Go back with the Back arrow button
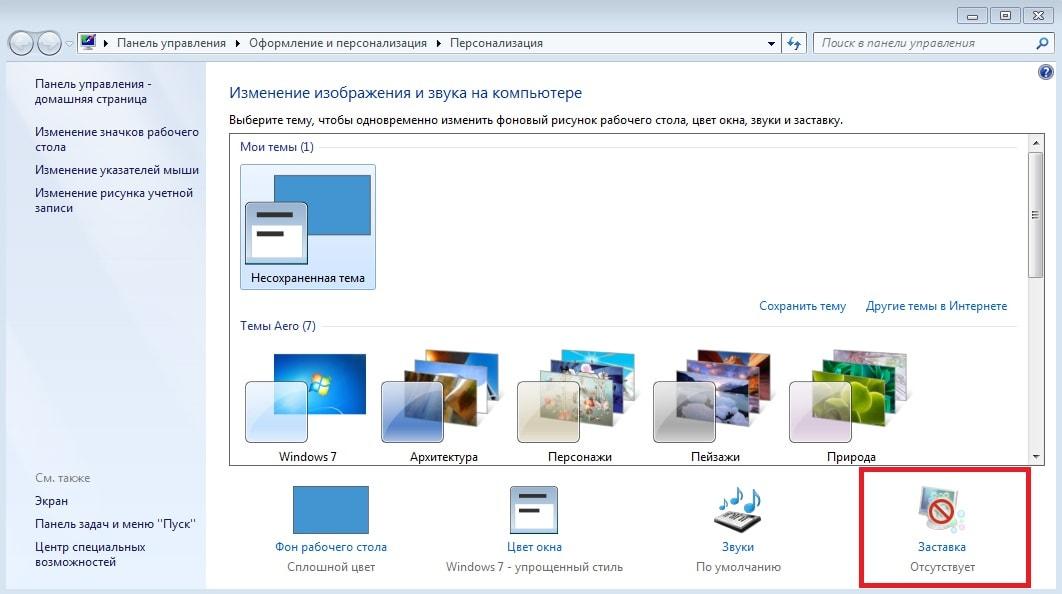The height and width of the screenshot is (594, 1062). pyautogui.click(x=21, y=43)
